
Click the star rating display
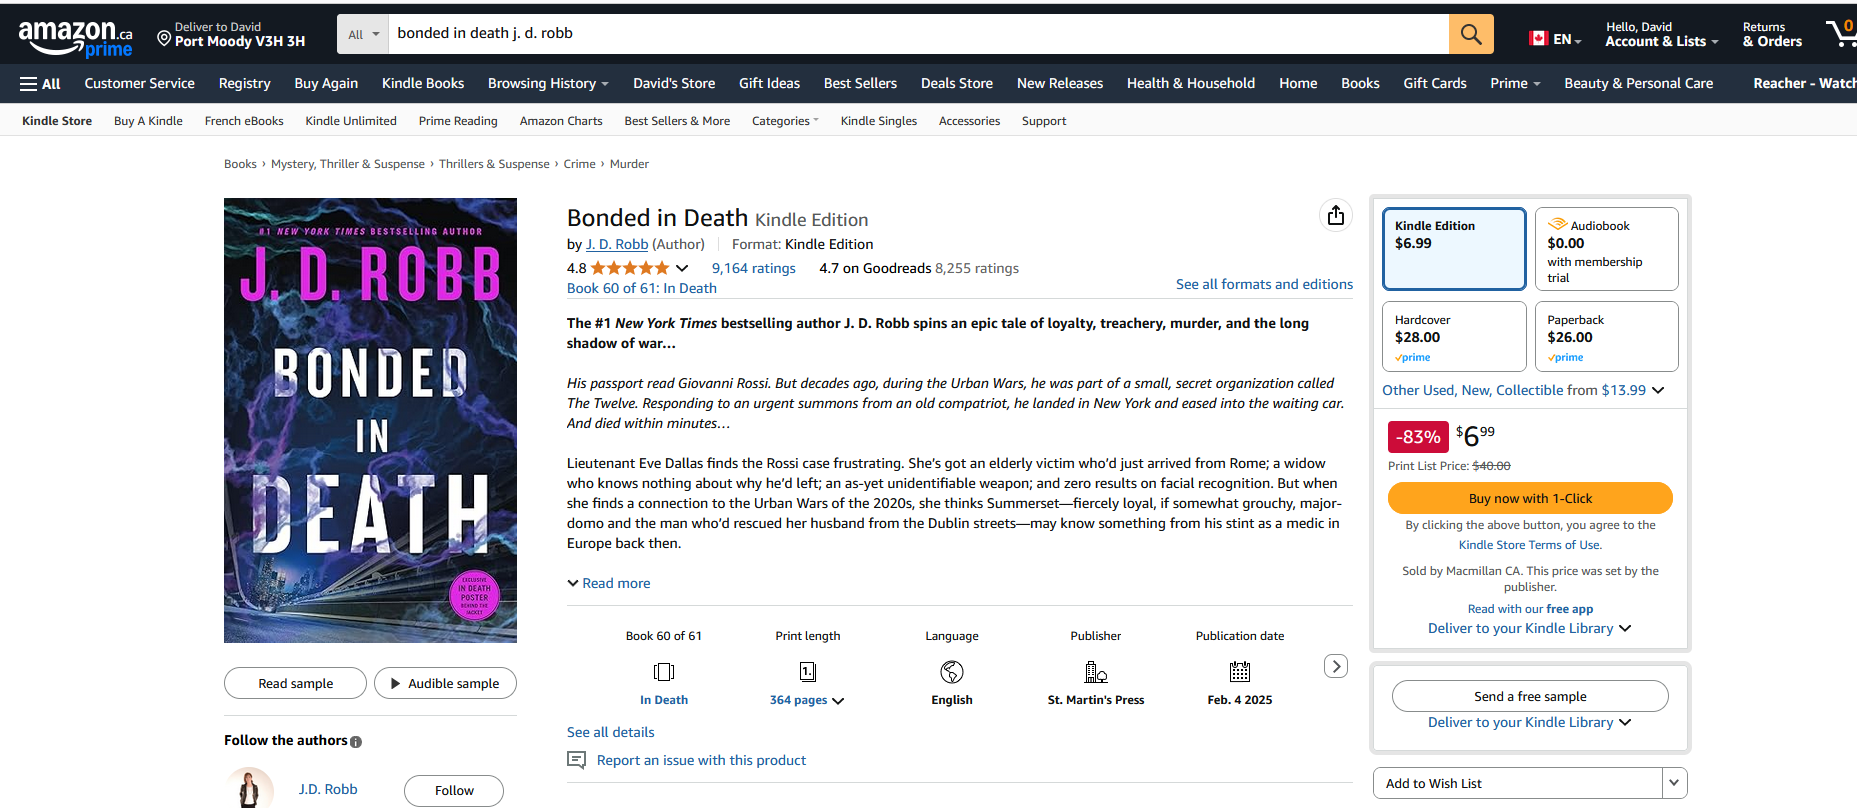(x=630, y=268)
